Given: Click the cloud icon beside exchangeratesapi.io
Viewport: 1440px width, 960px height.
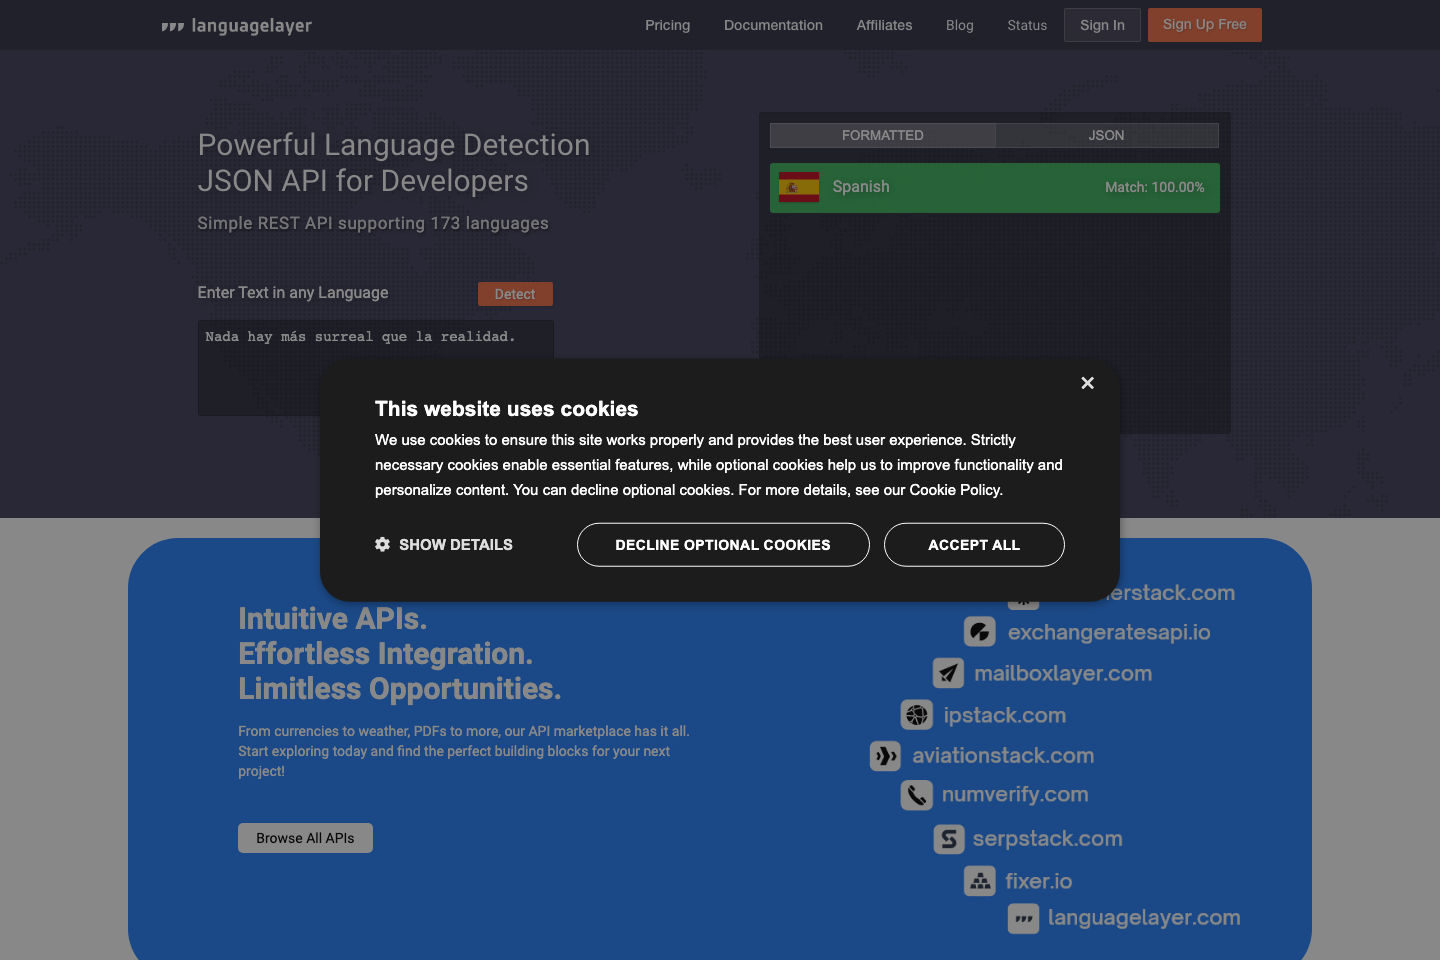Looking at the screenshot, I should point(980,631).
